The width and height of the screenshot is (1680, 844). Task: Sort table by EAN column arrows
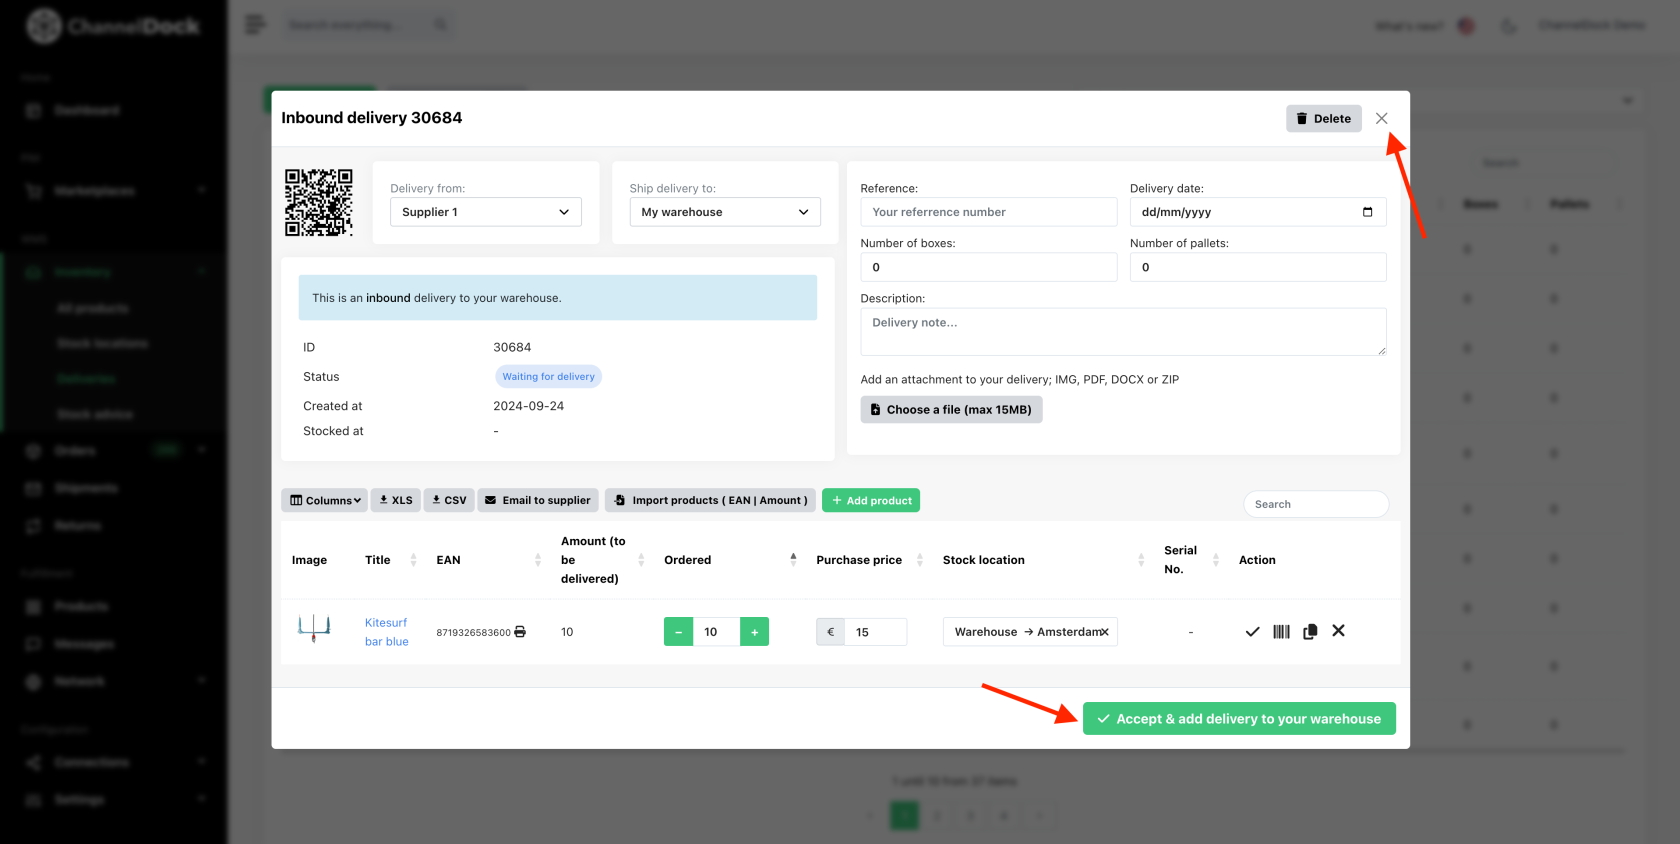click(538, 560)
